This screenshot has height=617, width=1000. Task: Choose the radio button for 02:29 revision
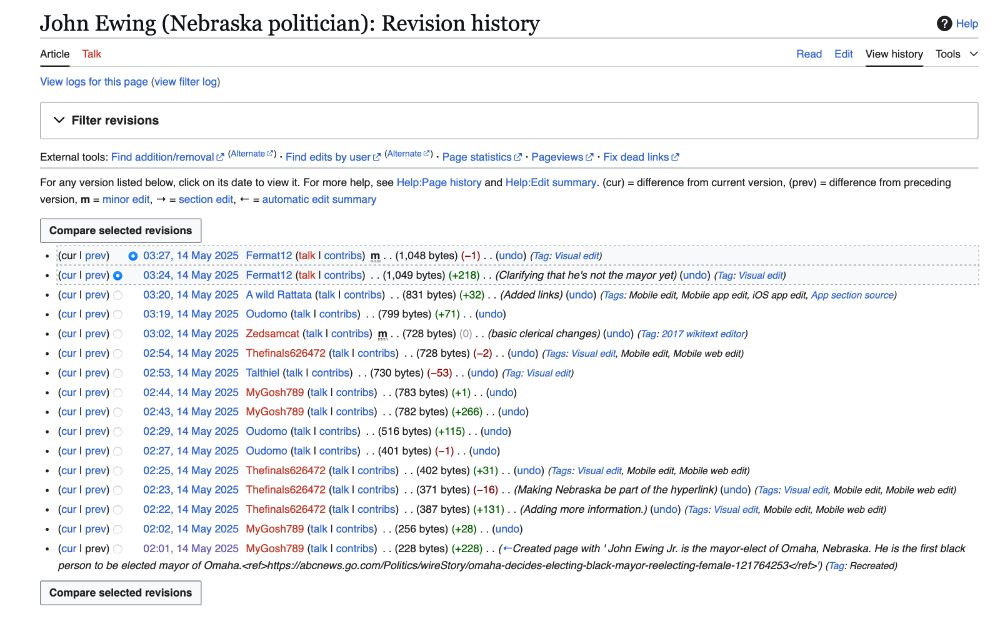(118, 432)
